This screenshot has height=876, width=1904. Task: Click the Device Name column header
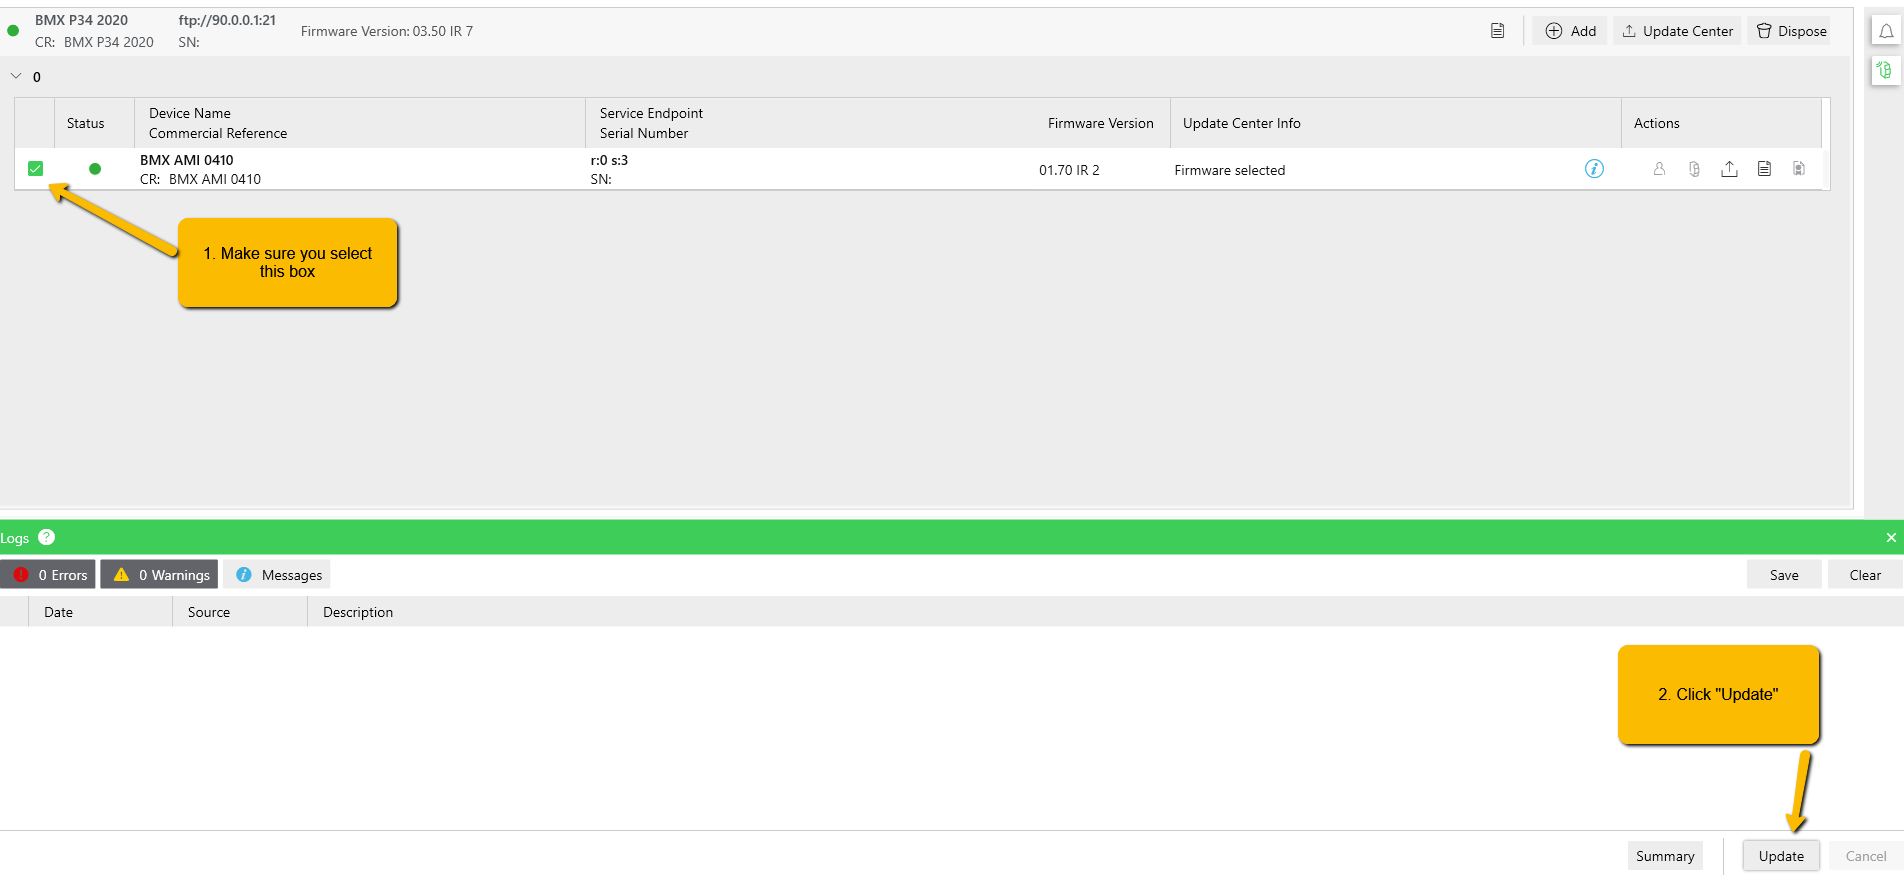point(190,113)
